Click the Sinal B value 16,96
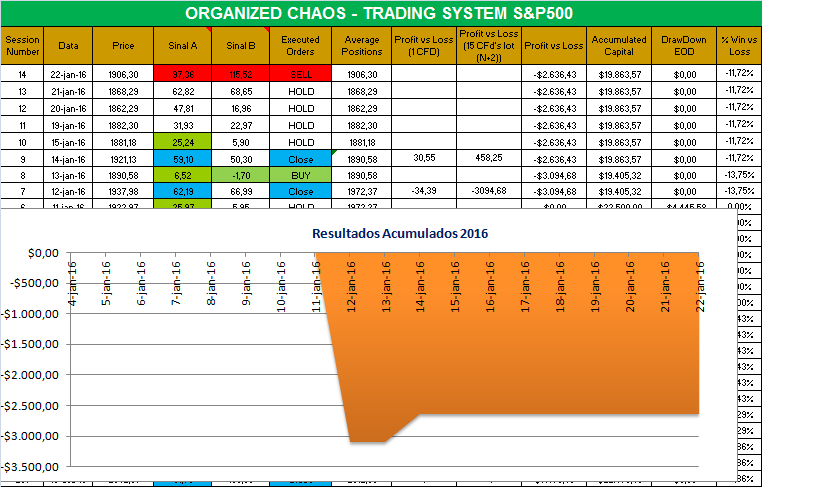 pos(241,108)
